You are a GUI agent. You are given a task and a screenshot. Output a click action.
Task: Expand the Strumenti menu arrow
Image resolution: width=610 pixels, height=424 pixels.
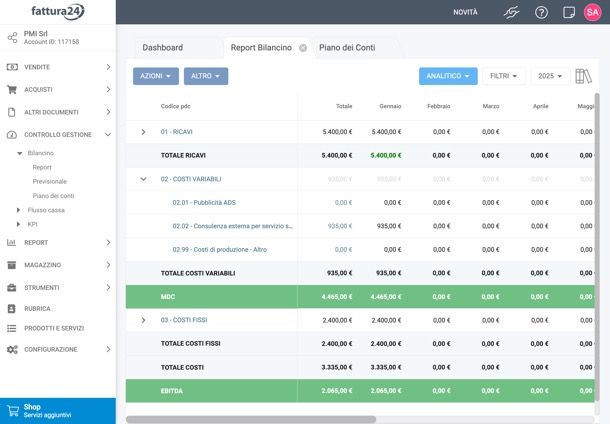[x=108, y=287]
